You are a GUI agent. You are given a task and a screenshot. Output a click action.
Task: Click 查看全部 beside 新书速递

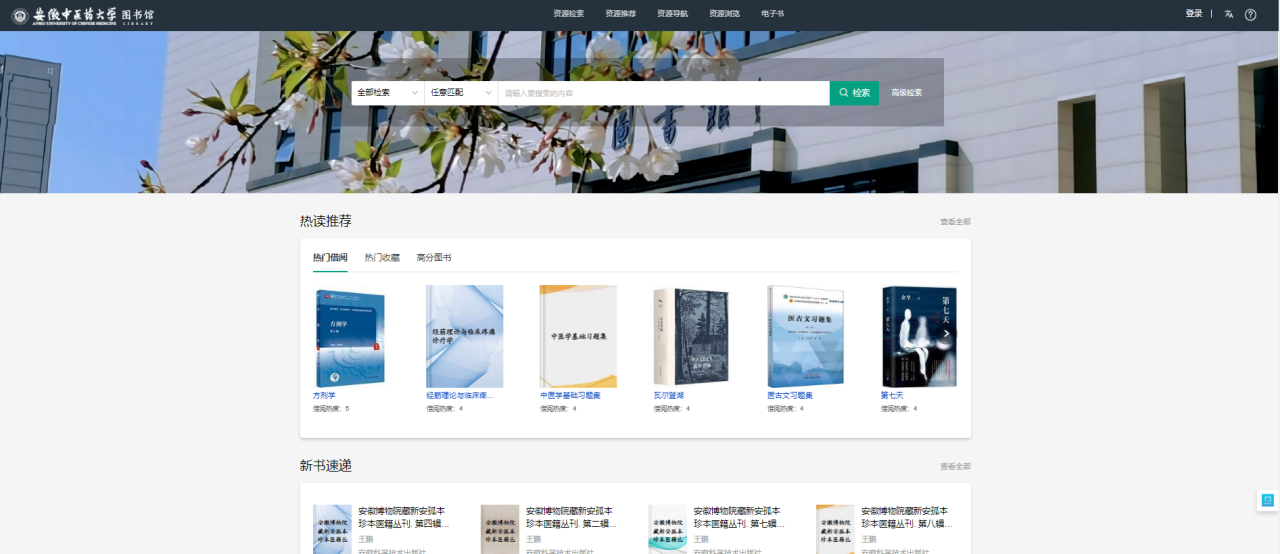[x=955, y=467]
